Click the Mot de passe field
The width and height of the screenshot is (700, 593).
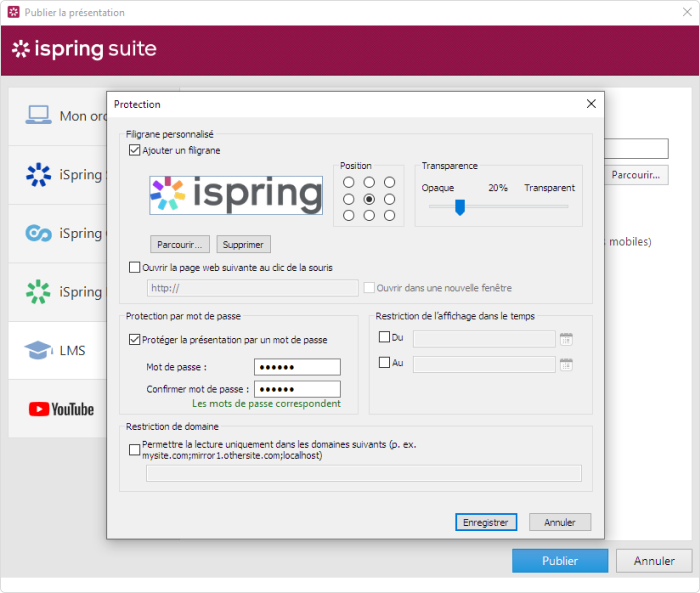point(297,367)
